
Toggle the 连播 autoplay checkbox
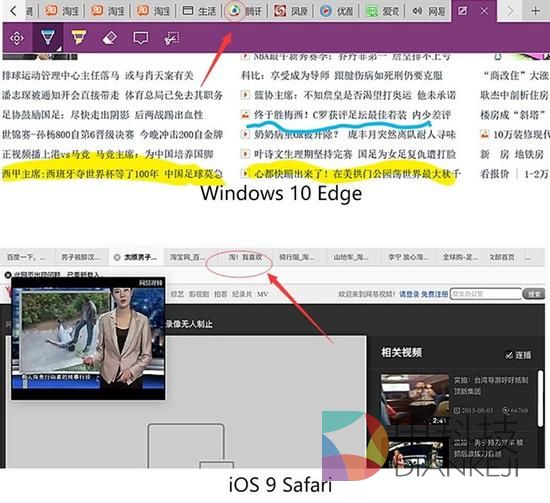(x=509, y=355)
